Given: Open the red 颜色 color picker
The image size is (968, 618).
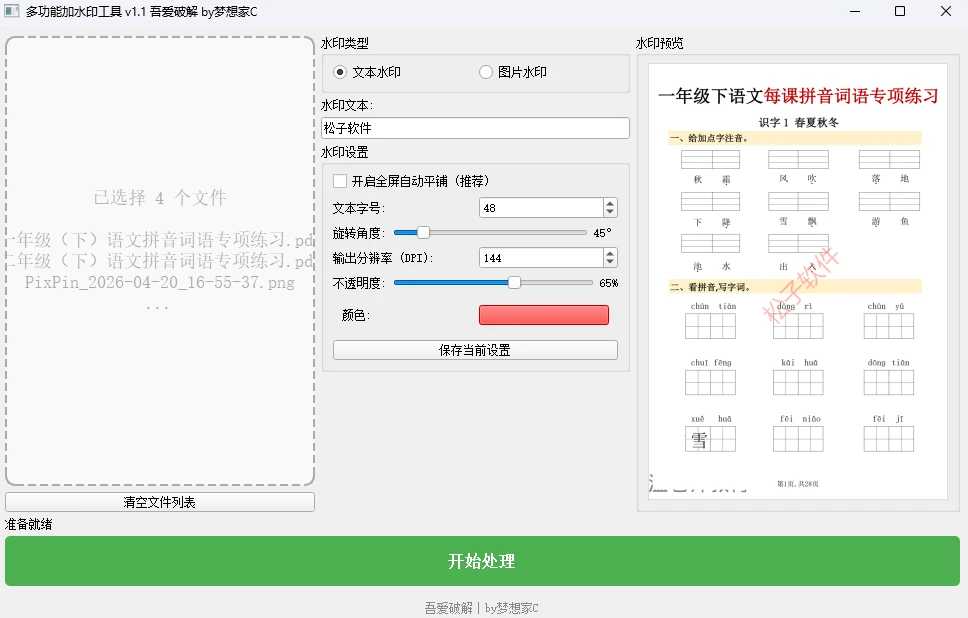Looking at the screenshot, I should click(x=544, y=314).
